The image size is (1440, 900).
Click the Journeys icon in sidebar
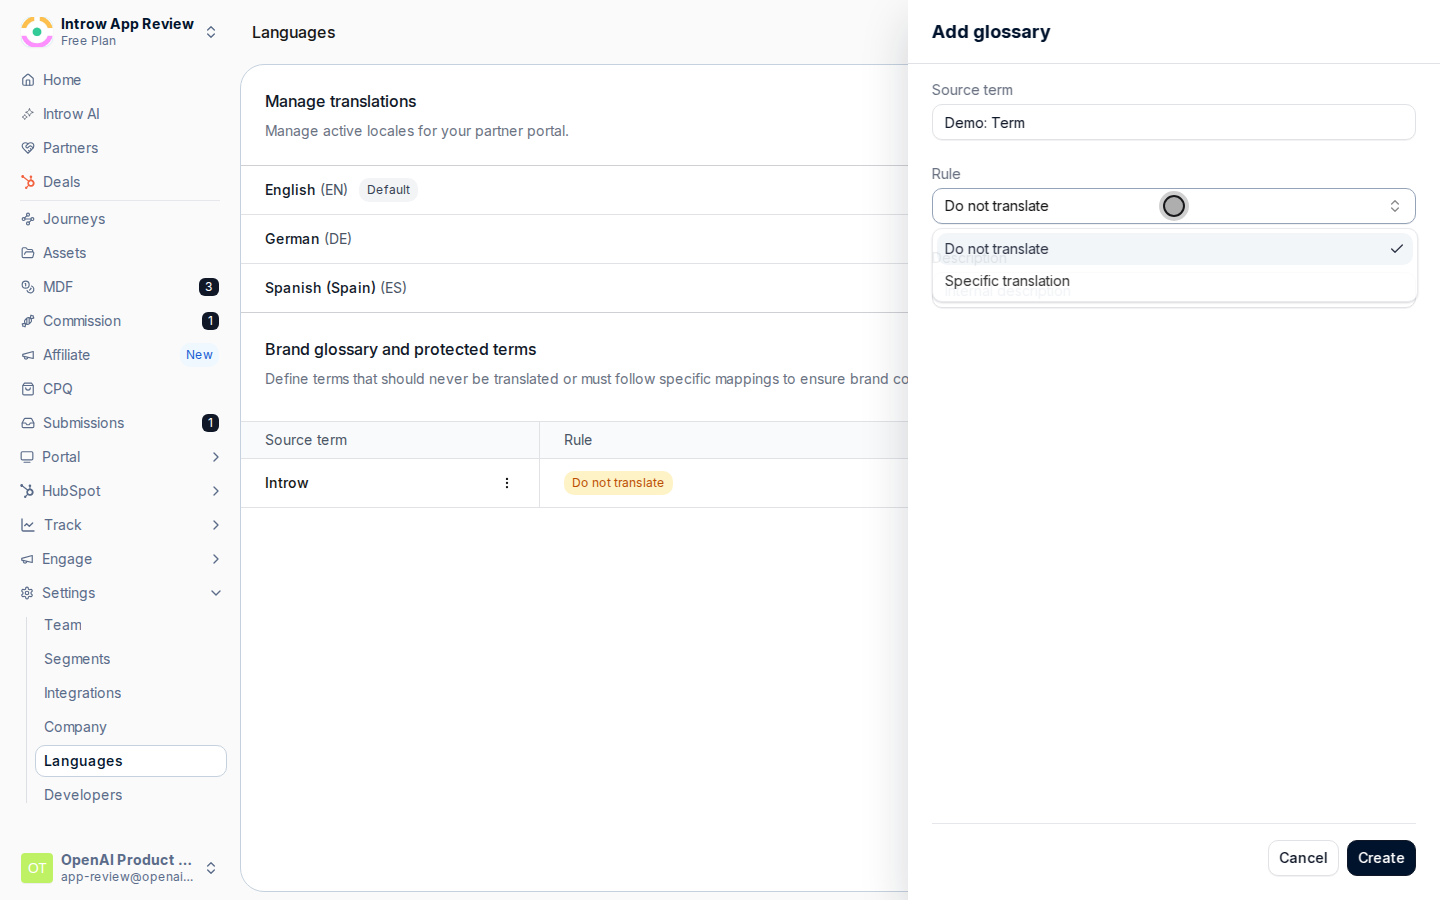coord(28,219)
